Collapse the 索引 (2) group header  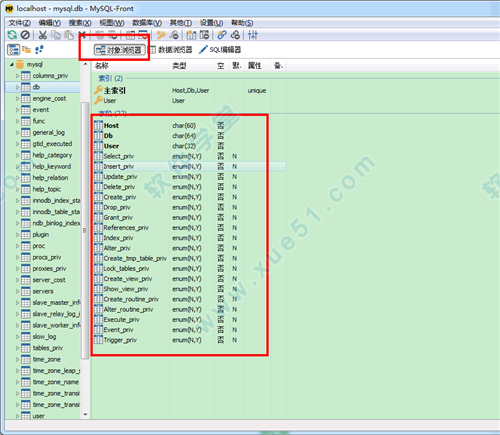(110, 78)
